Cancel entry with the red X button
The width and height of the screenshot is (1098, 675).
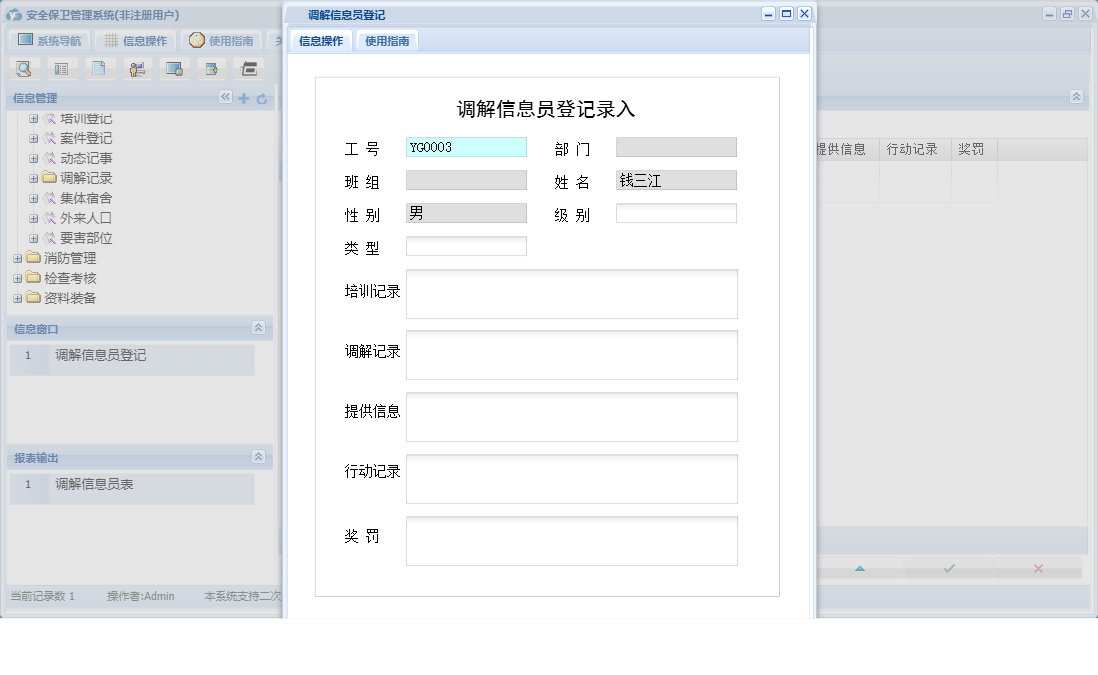(x=1037, y=567)
